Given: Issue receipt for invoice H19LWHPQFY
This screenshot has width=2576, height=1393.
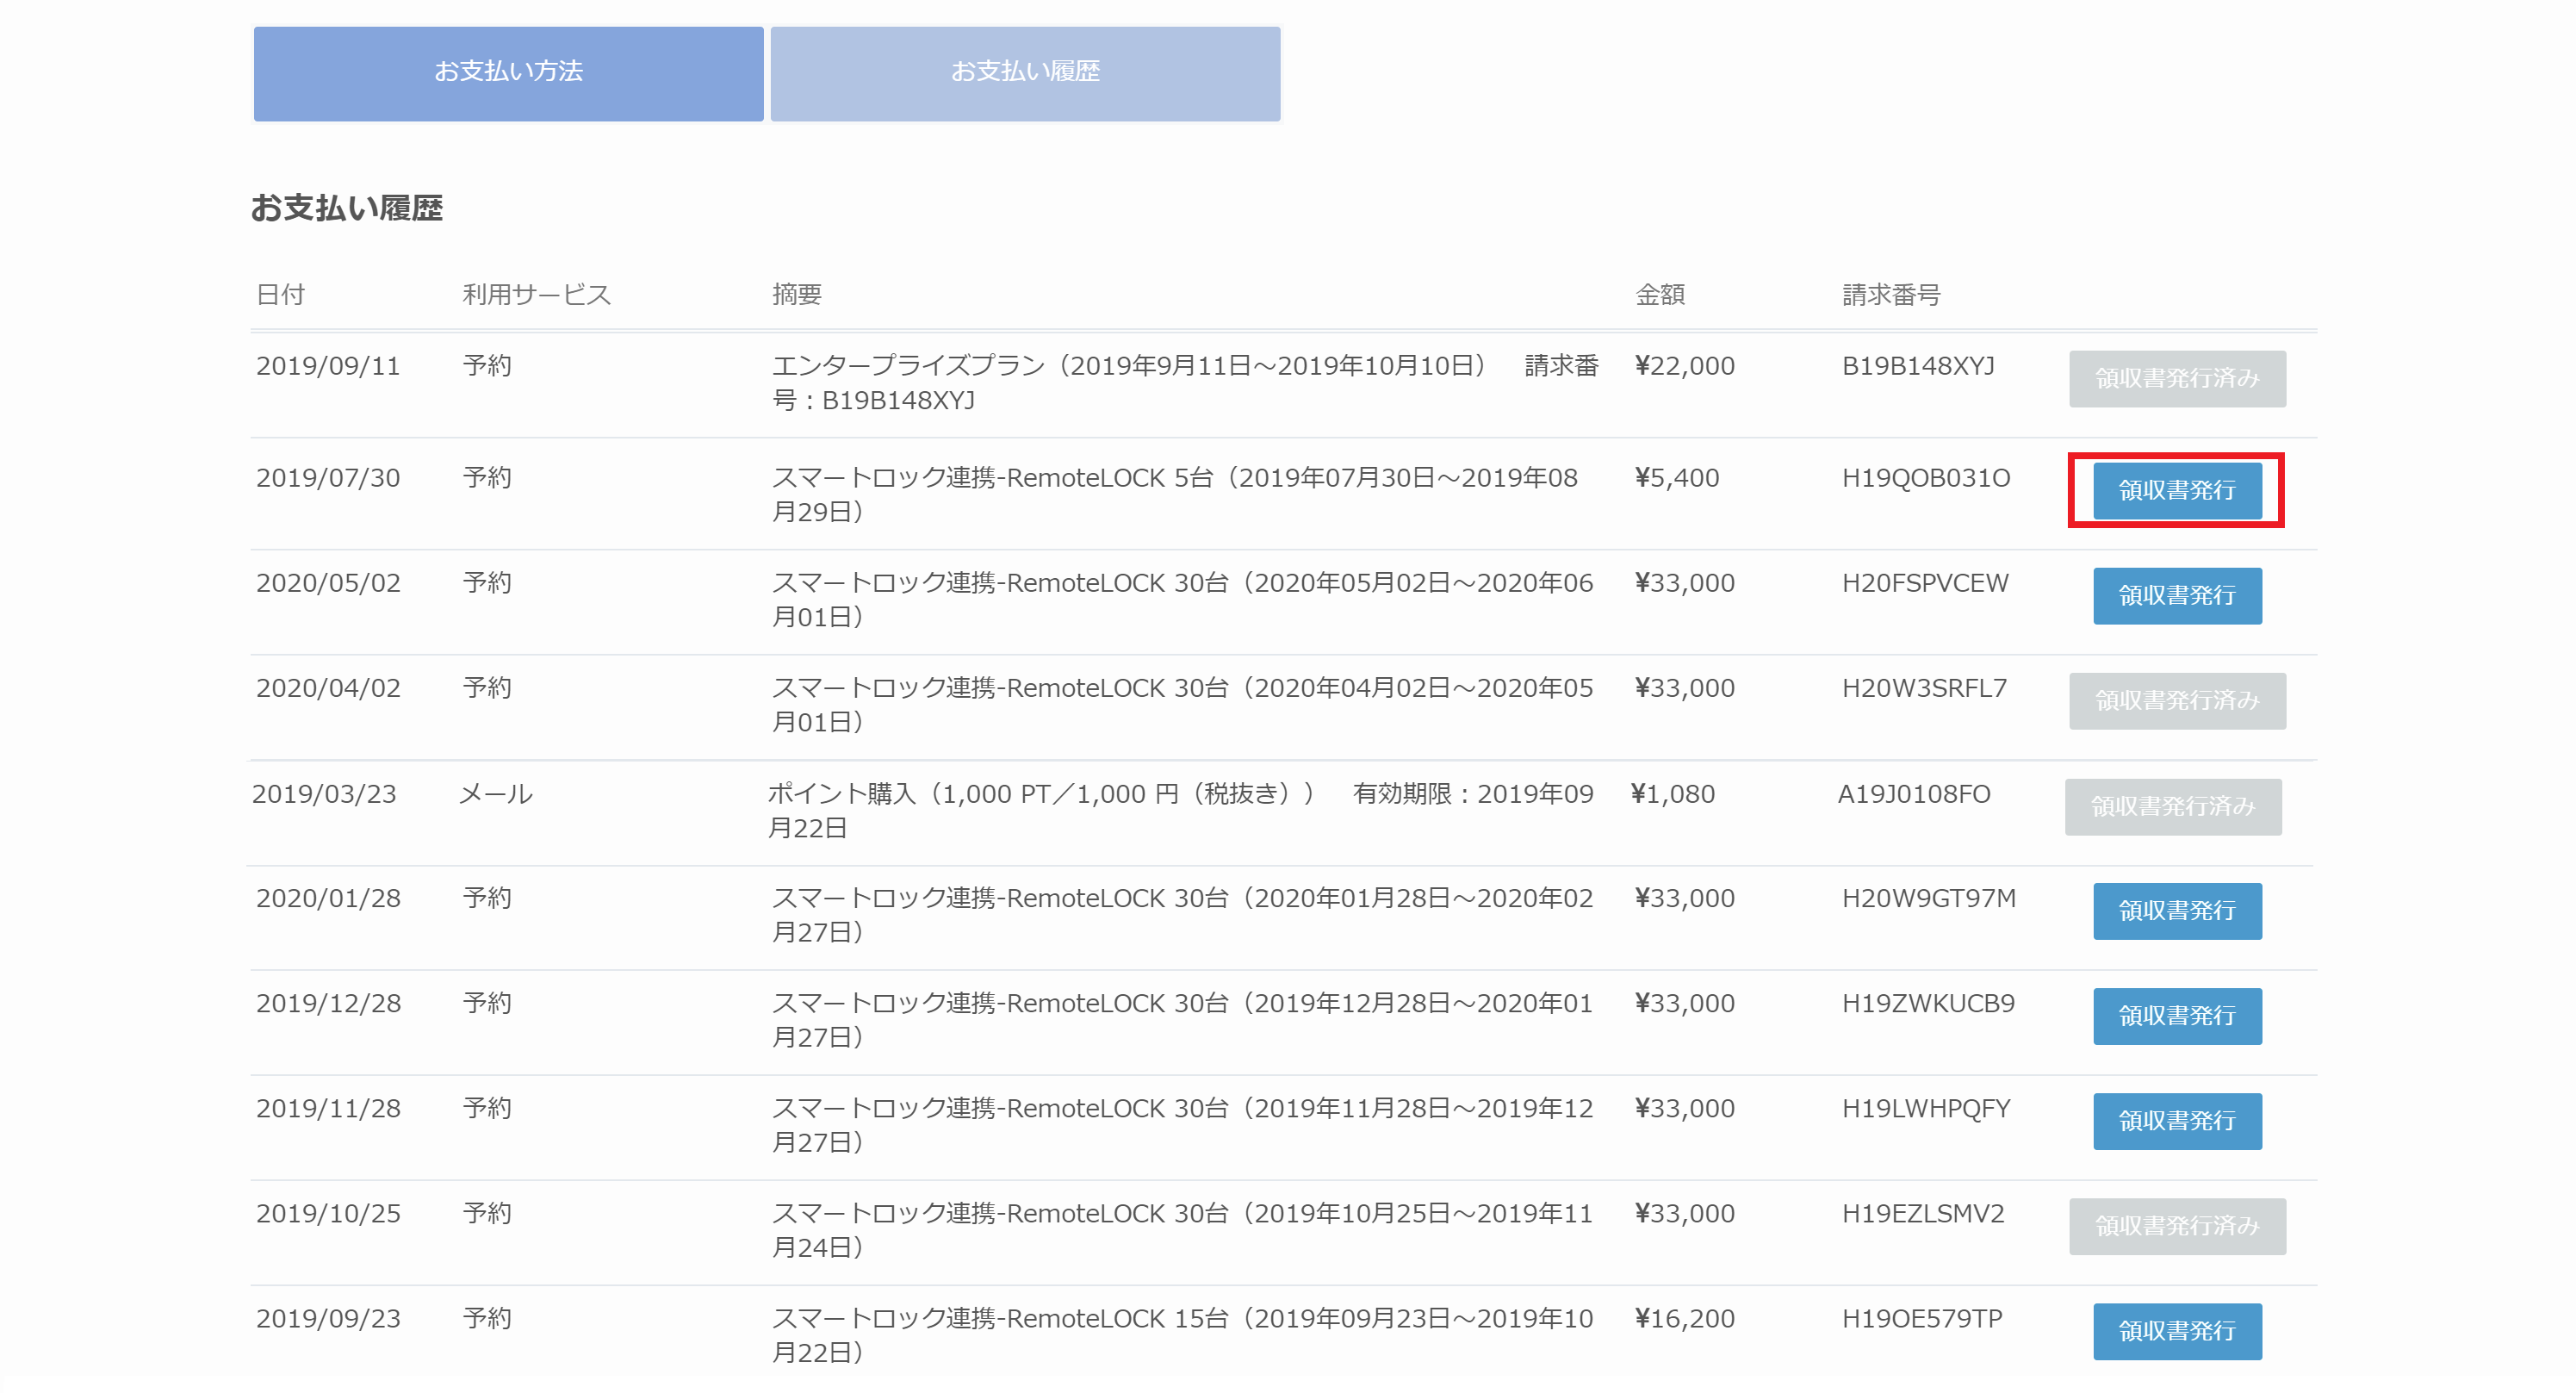Looking at the screenshot, I should pos(2176,1120).
